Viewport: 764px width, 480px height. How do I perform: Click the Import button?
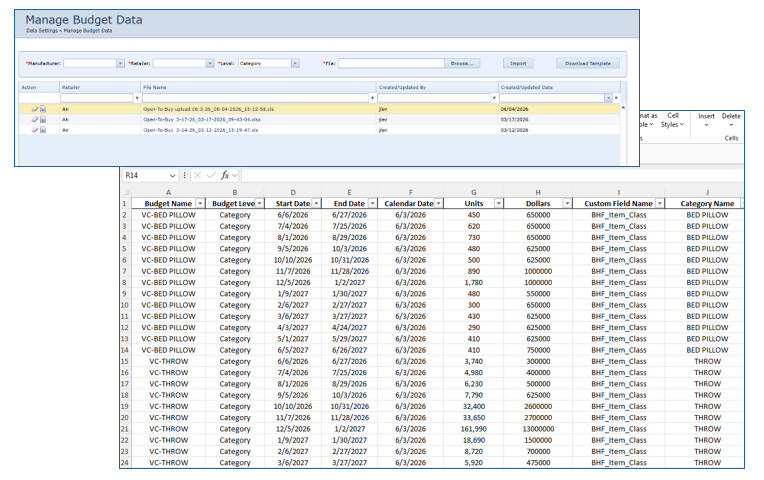(x=518, y=63)
